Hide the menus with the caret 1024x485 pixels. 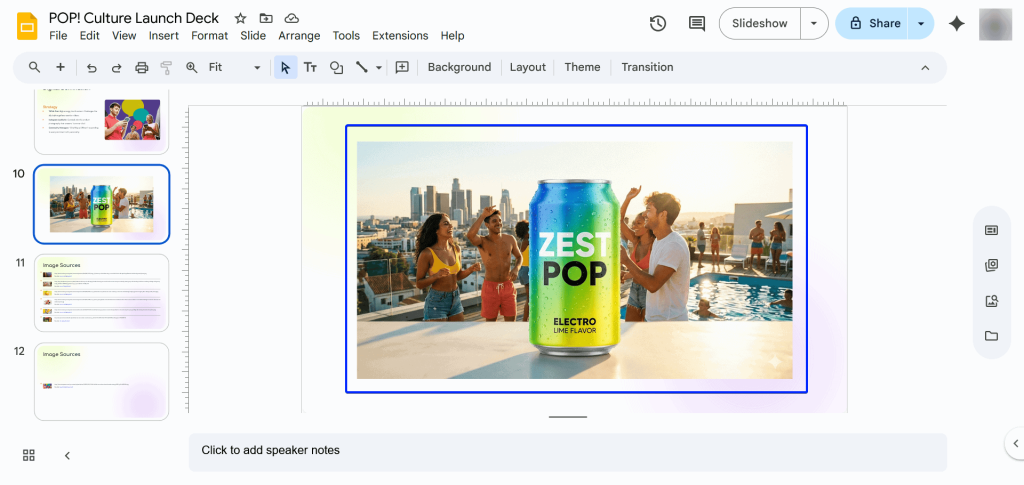pyautogui.click(x=925, y=68)
